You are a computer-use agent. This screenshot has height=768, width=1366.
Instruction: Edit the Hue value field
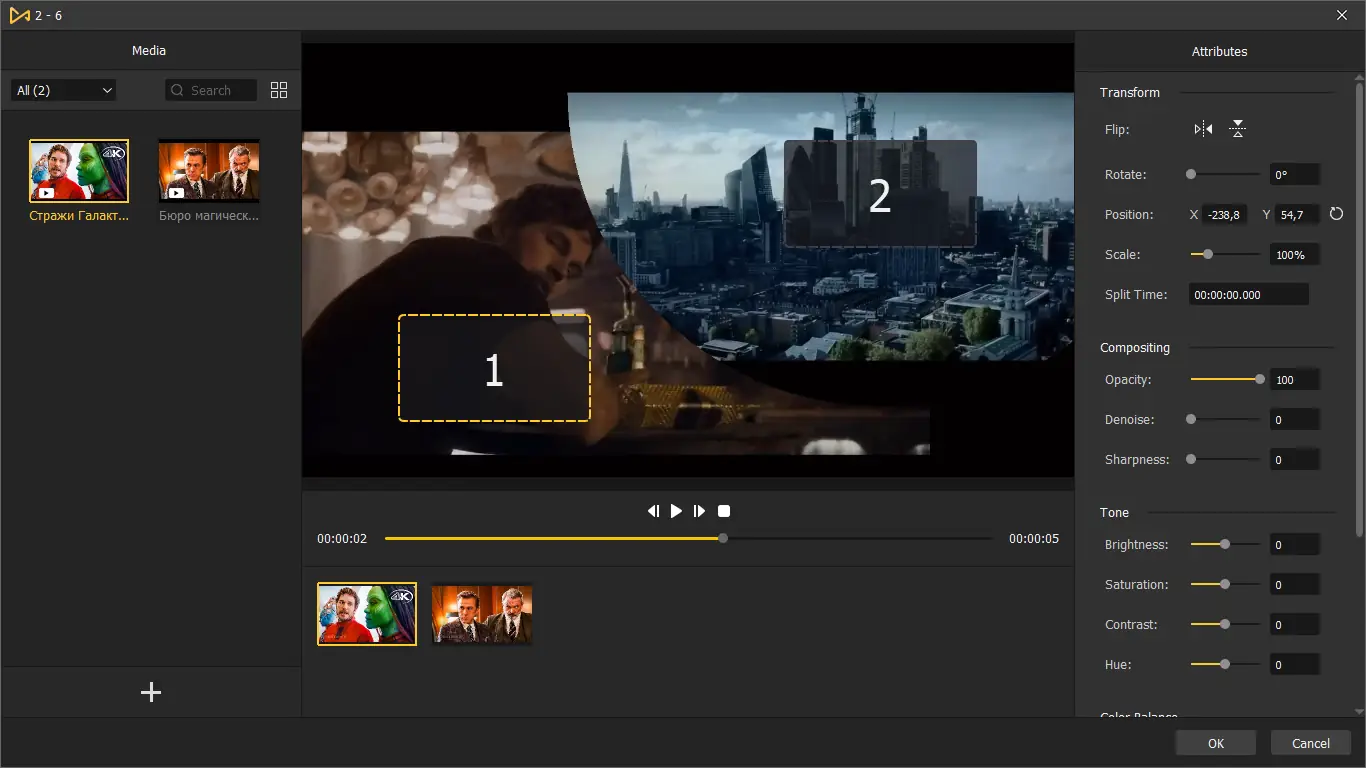point(1295,664)
